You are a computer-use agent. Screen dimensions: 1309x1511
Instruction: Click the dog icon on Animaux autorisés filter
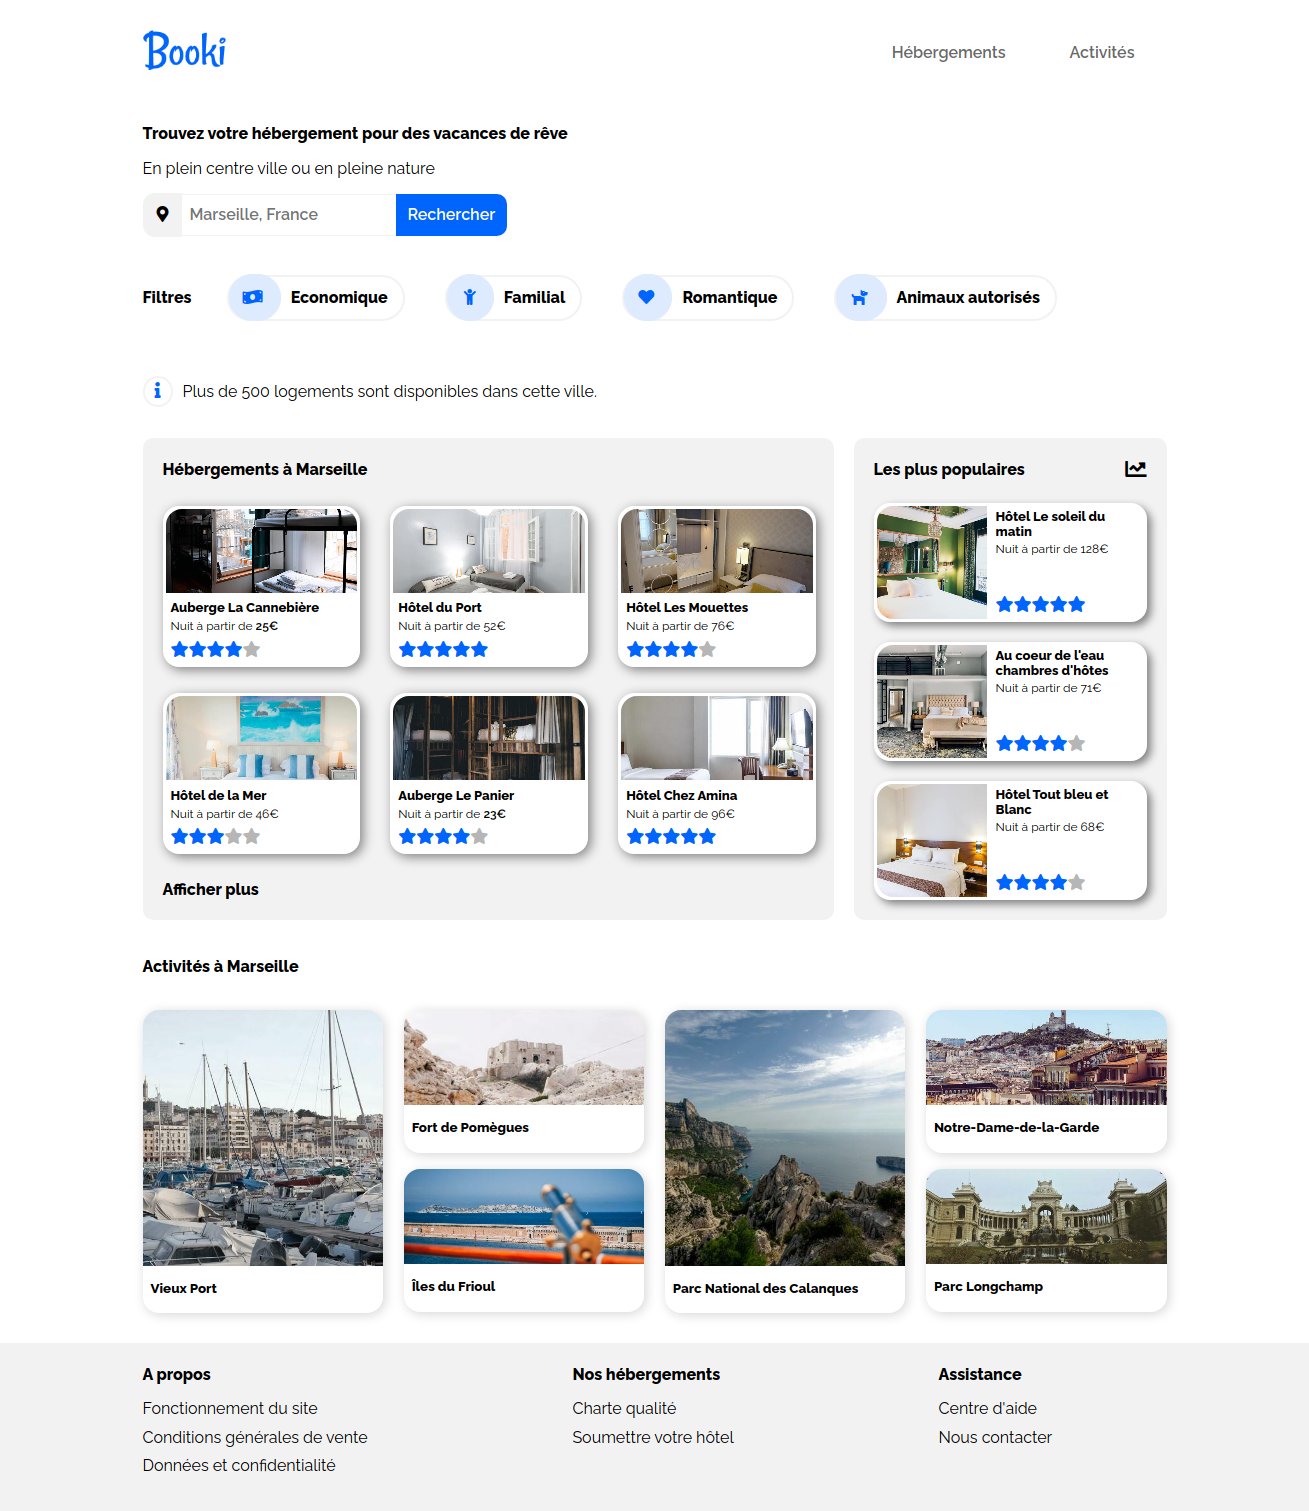pos(859,297)
